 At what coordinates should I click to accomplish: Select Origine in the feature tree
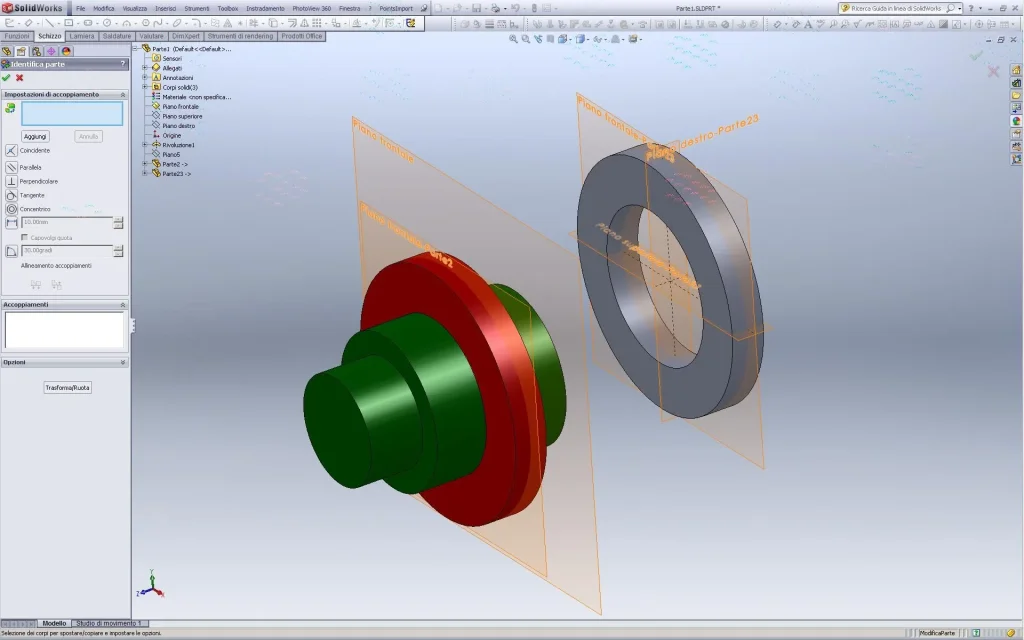point(172,135)
